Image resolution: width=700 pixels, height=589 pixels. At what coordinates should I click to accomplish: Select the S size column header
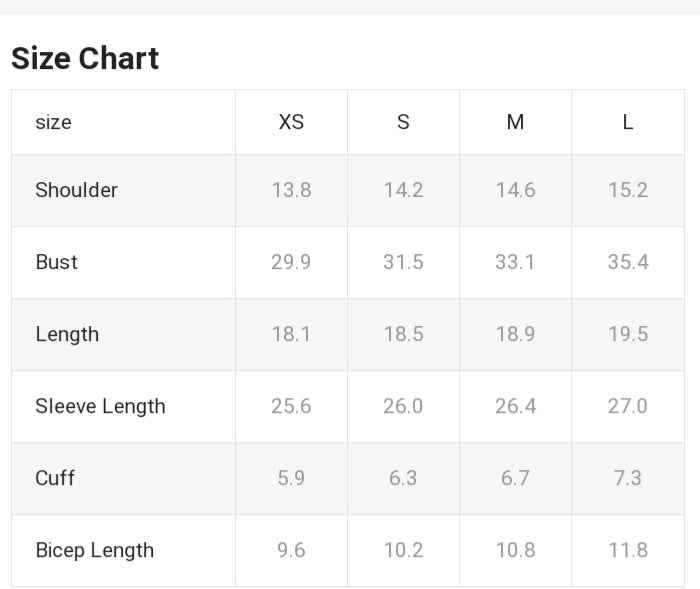click(403, 122)
